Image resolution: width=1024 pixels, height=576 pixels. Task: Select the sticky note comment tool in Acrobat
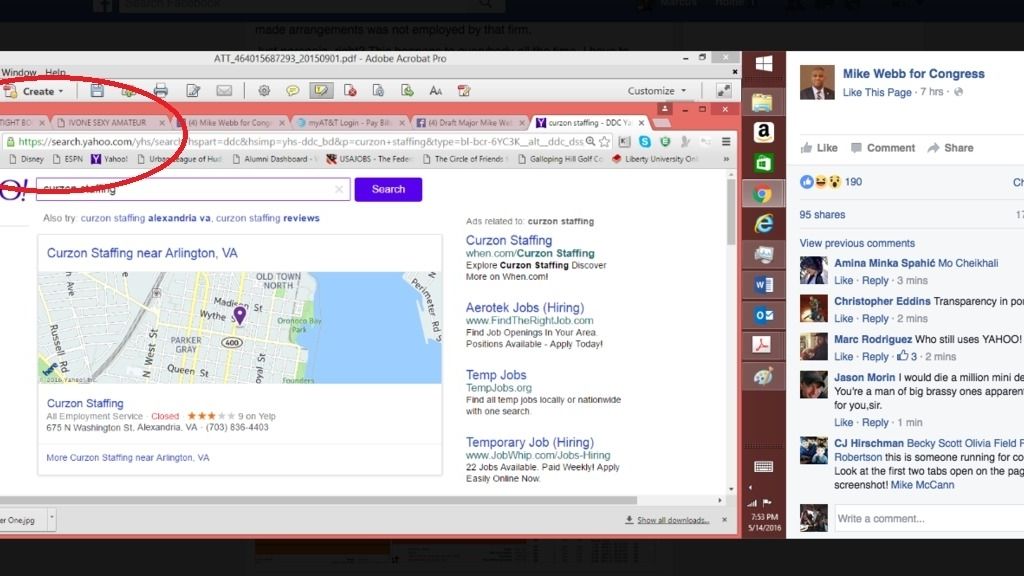[293, 91]
